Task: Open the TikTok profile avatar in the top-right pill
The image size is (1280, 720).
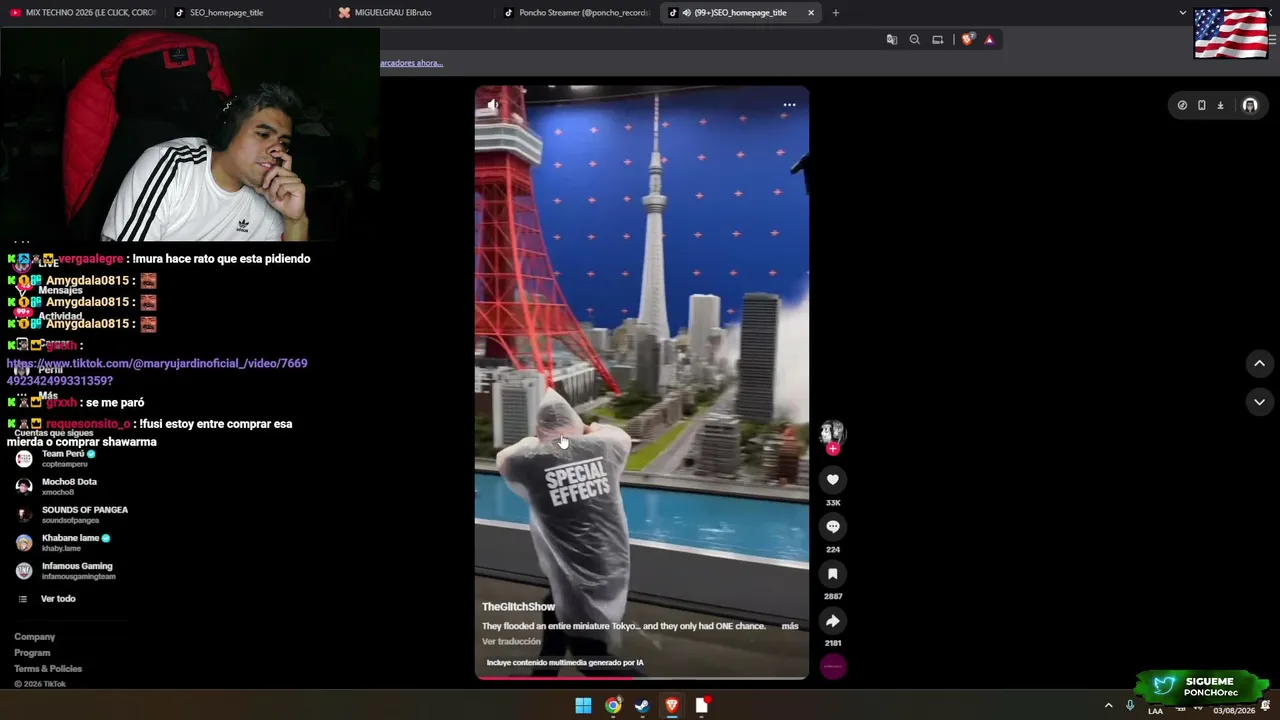Action: point(1250,105)
